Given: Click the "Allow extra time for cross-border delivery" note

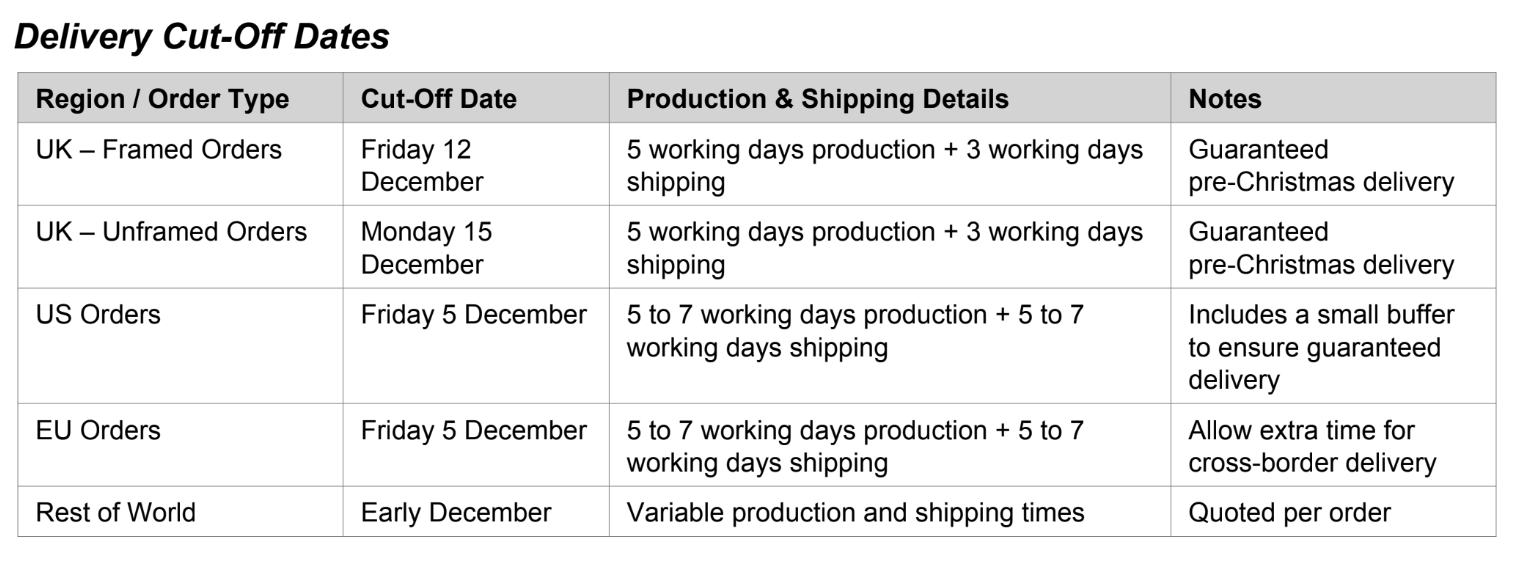Looking at the screenshot, I should click(x=1312, y=446).
